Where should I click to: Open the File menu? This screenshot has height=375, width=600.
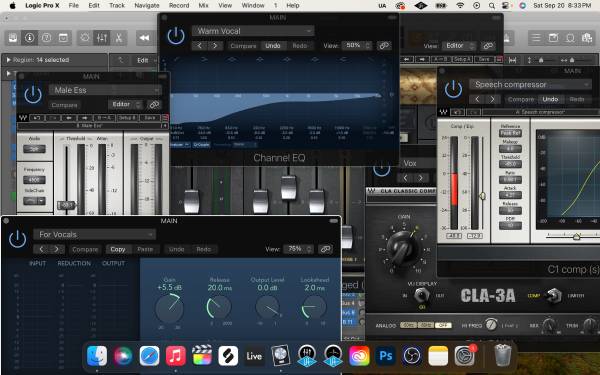[x=73, y=5]
